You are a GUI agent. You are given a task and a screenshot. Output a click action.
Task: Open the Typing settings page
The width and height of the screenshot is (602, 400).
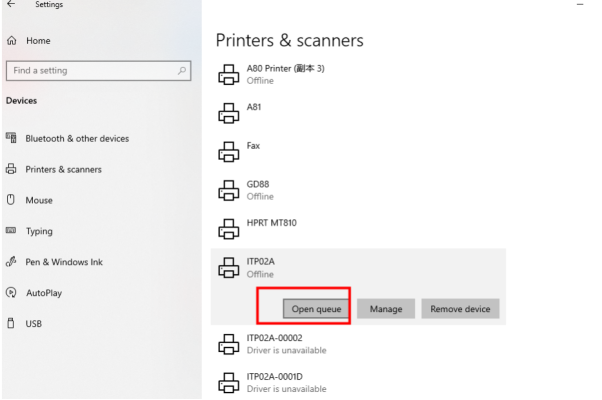click(x=39, y=231)
